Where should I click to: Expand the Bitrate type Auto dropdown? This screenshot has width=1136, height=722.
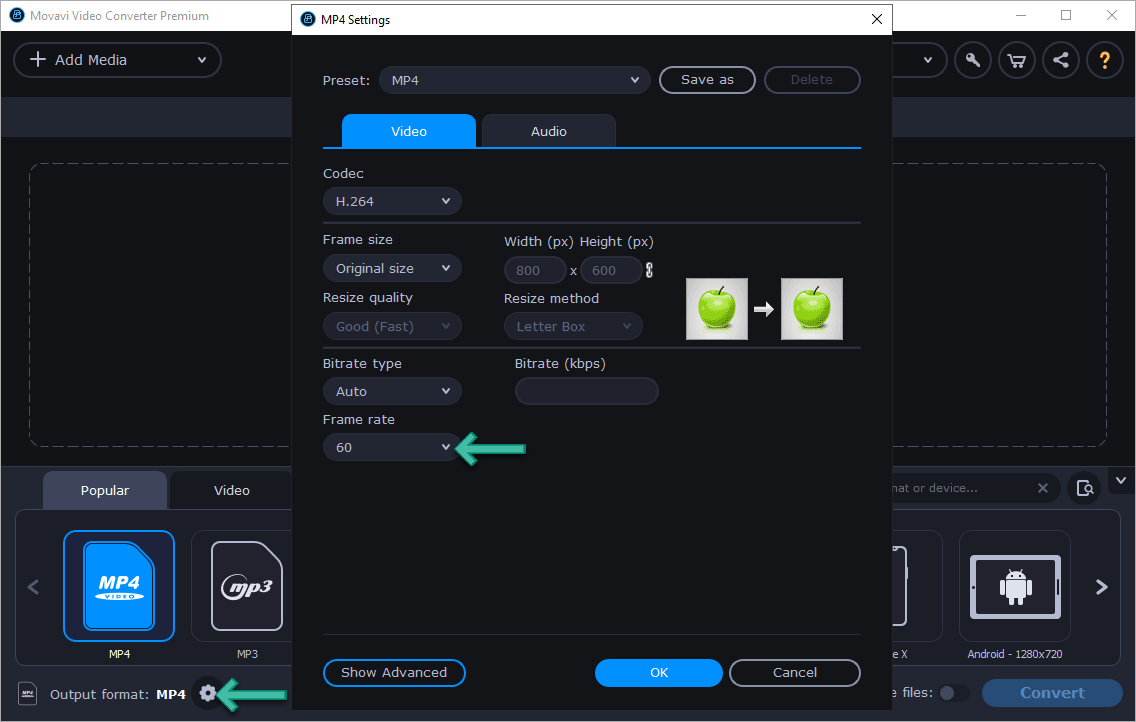tap(392, 392)
